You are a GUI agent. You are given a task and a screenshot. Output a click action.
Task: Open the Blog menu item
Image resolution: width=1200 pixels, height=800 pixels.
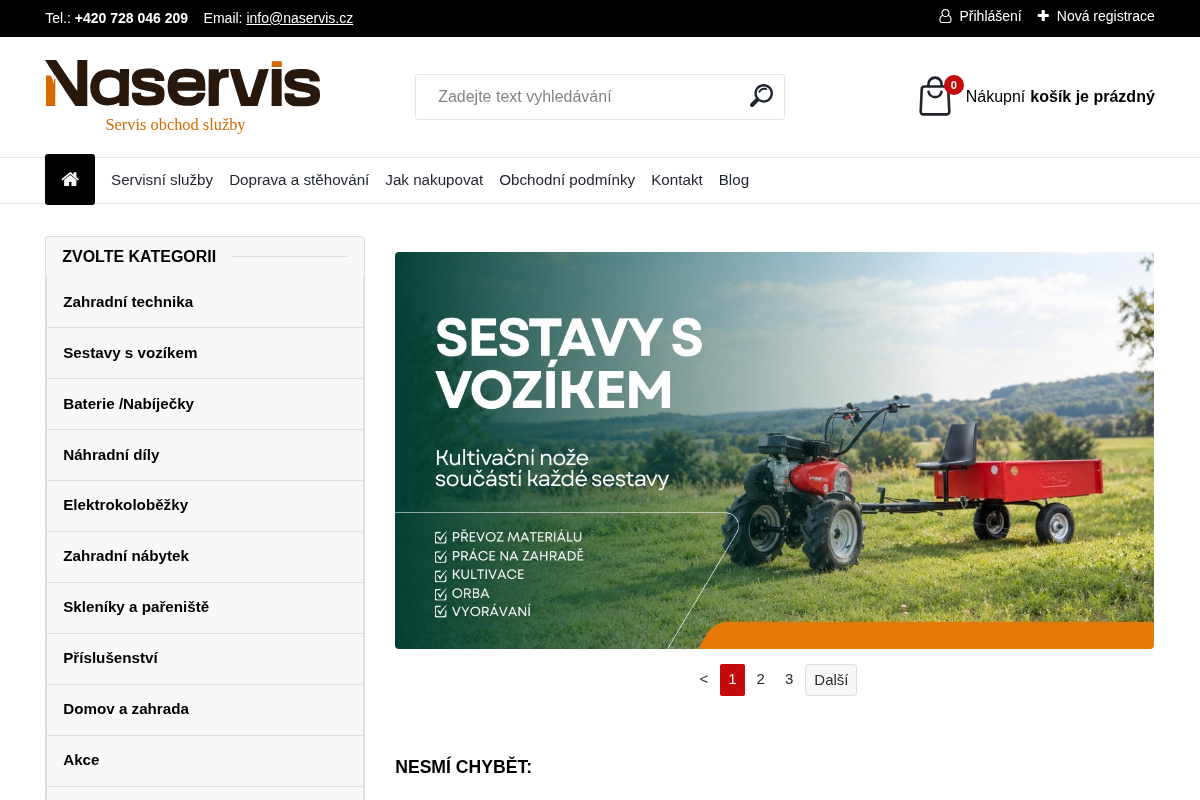pos(734,180)
